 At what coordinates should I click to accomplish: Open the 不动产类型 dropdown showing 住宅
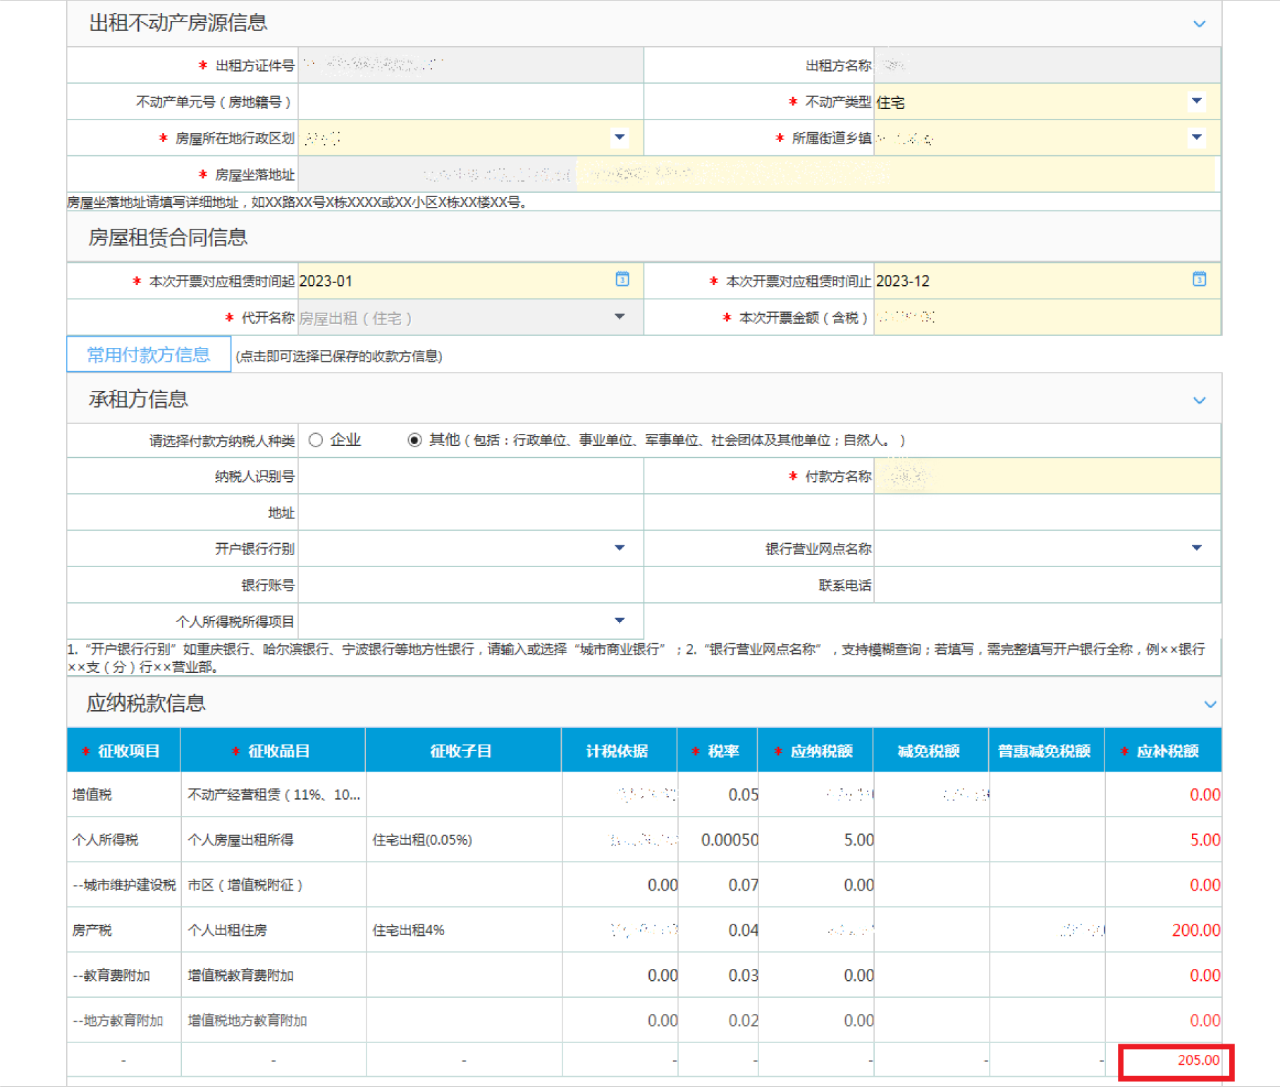click(1195, 101)
